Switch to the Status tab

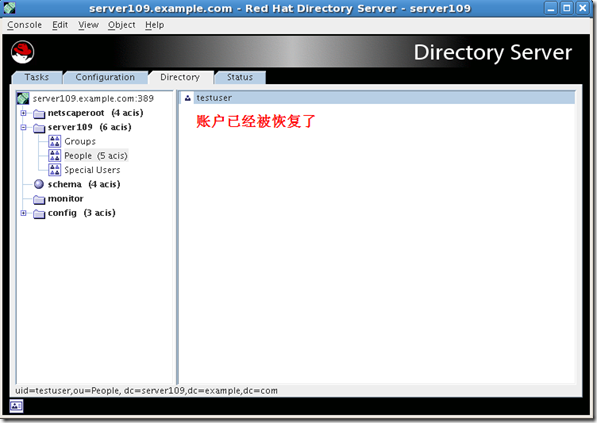pos(240,77)
